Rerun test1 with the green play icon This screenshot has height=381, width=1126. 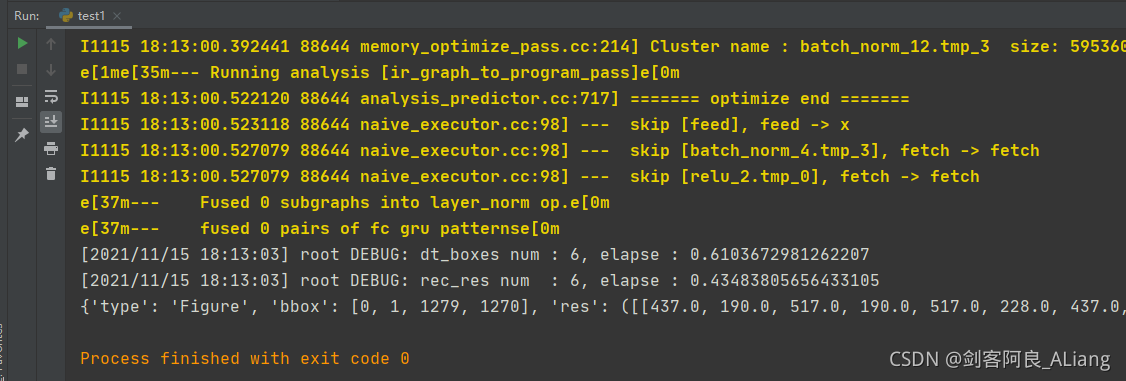pos(22,44)
